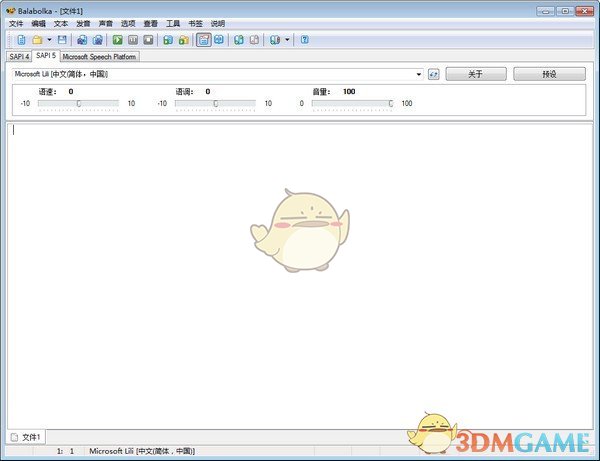The image size is (600, 461).
Task: Click the 音量 volume slider track
Action: pyautogui.click(x=352, y=104)
